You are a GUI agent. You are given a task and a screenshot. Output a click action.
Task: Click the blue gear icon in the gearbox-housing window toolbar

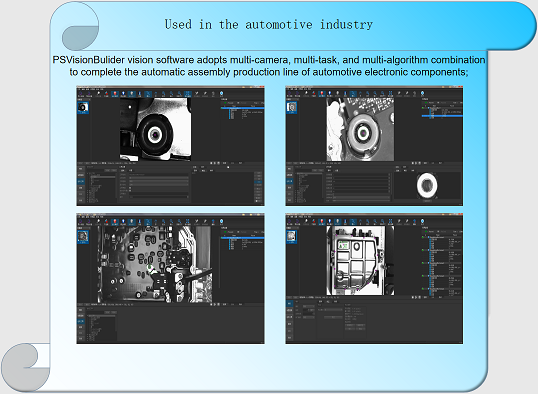(422, 222)
